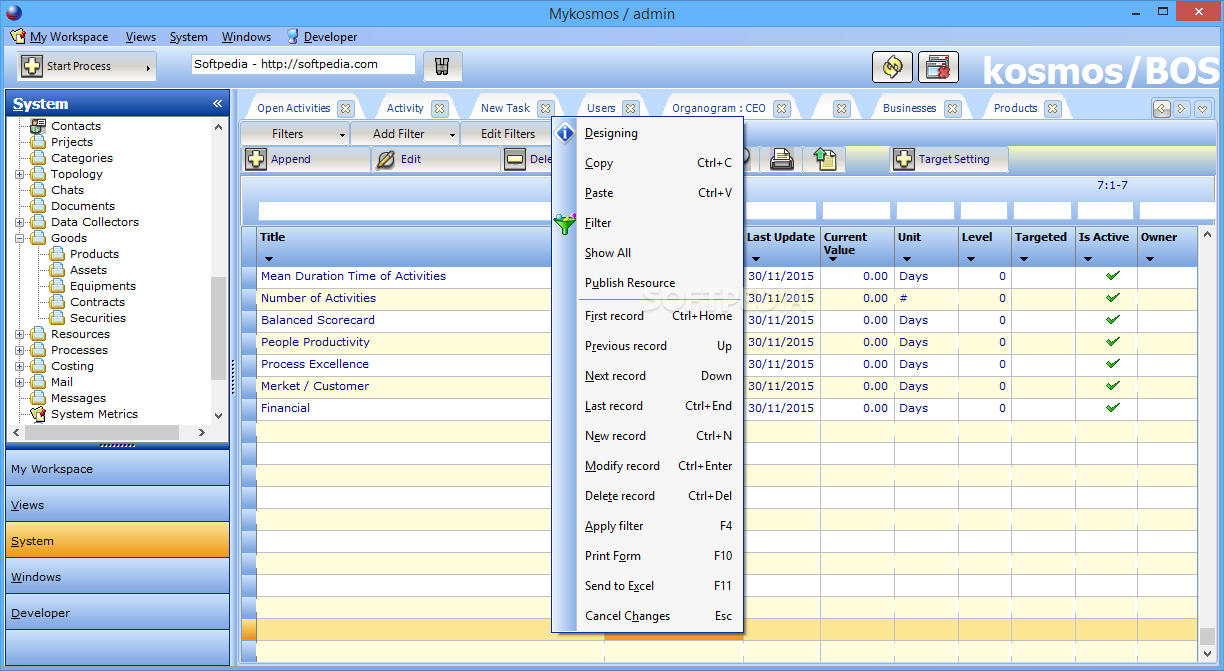Click the Contacts icon in the System tree
The height and width of the screenshot is (671, 1224).
(38, 126)
